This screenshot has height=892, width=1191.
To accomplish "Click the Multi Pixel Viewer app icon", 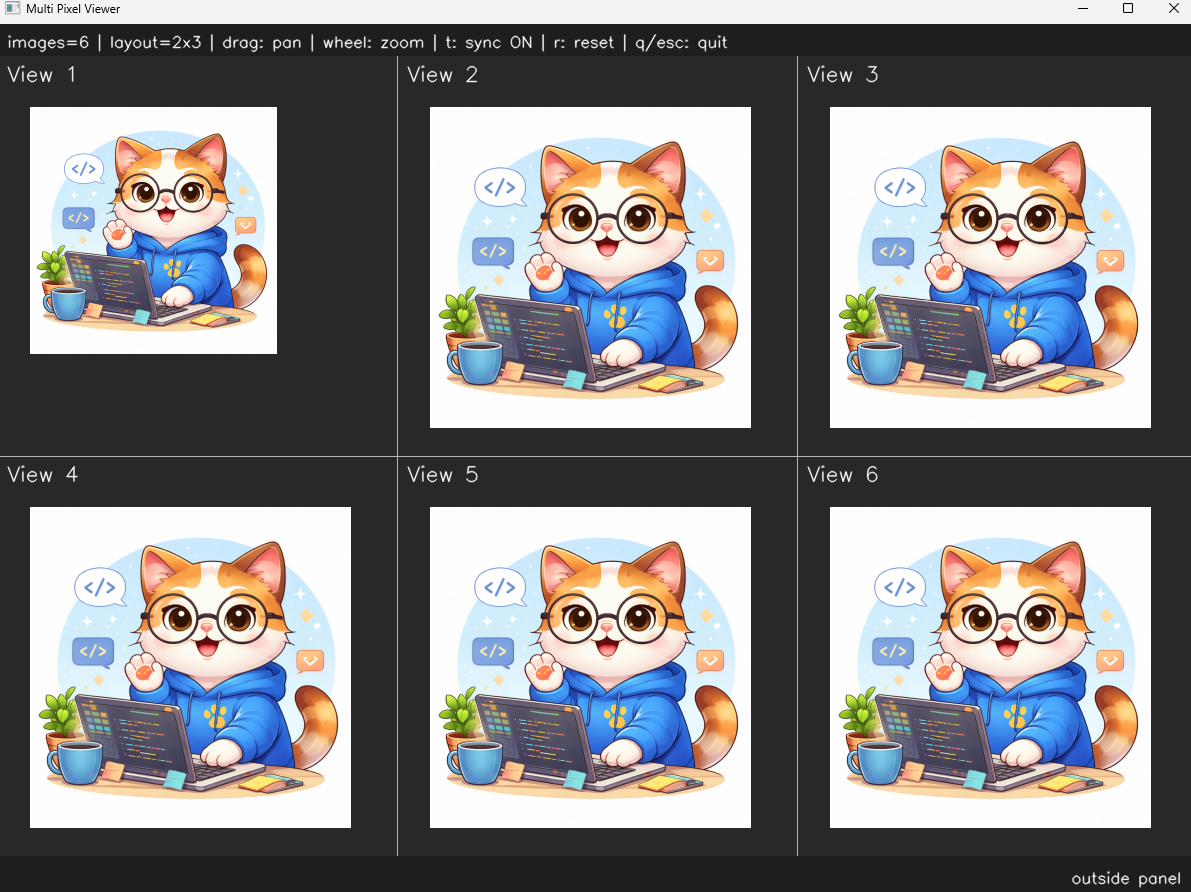I will click(12, 8).
